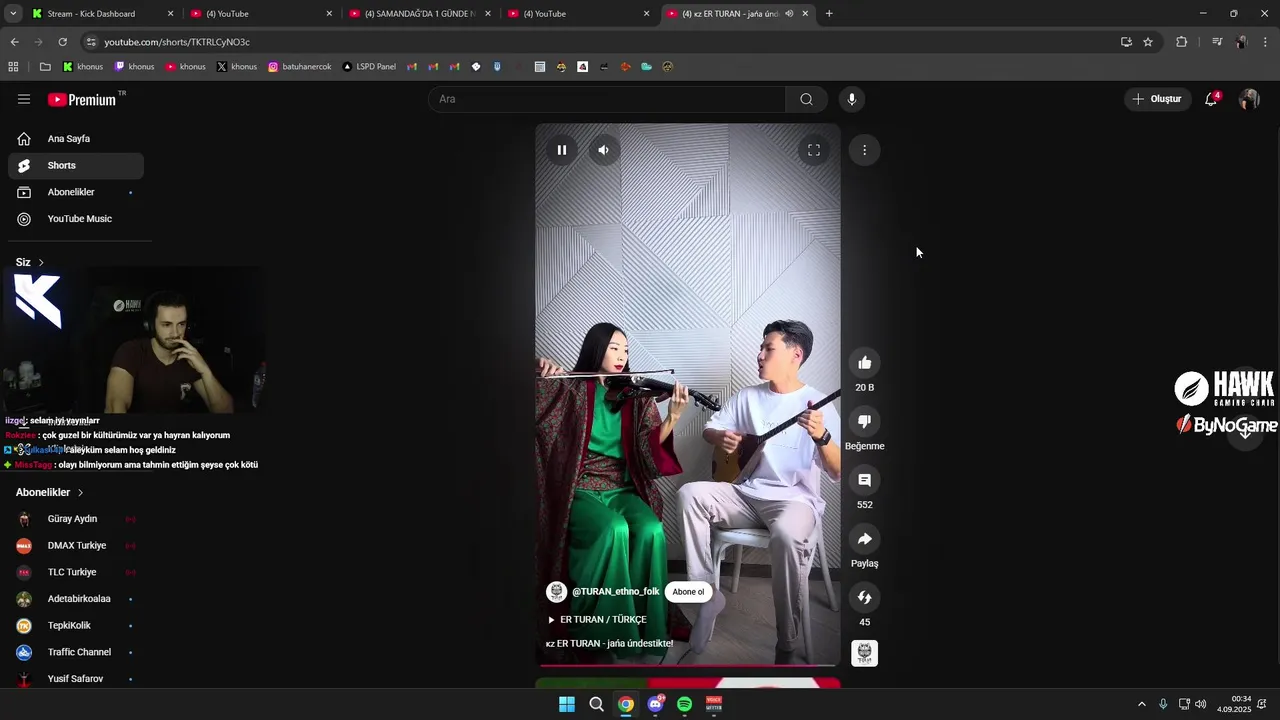Open DMAX Turkiye subscription channel

[x=76, y=546]
